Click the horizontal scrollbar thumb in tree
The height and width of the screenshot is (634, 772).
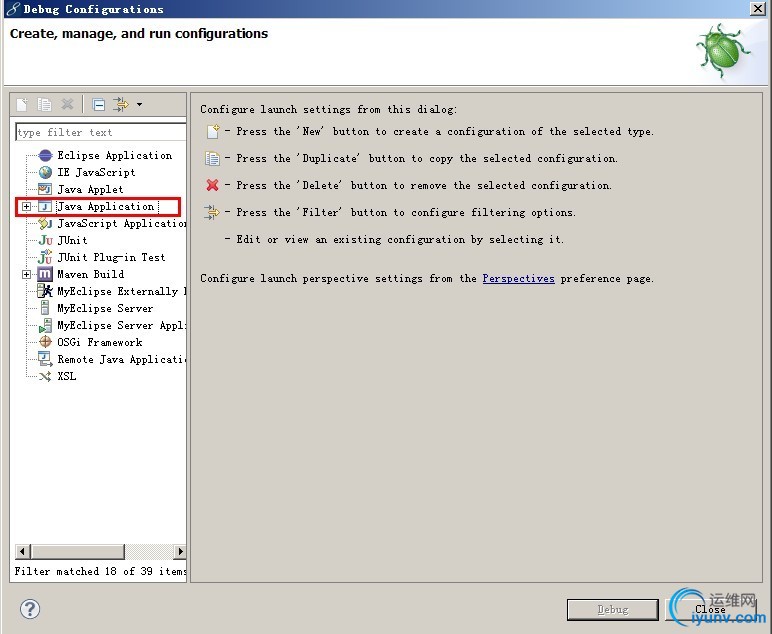(78, 551)
